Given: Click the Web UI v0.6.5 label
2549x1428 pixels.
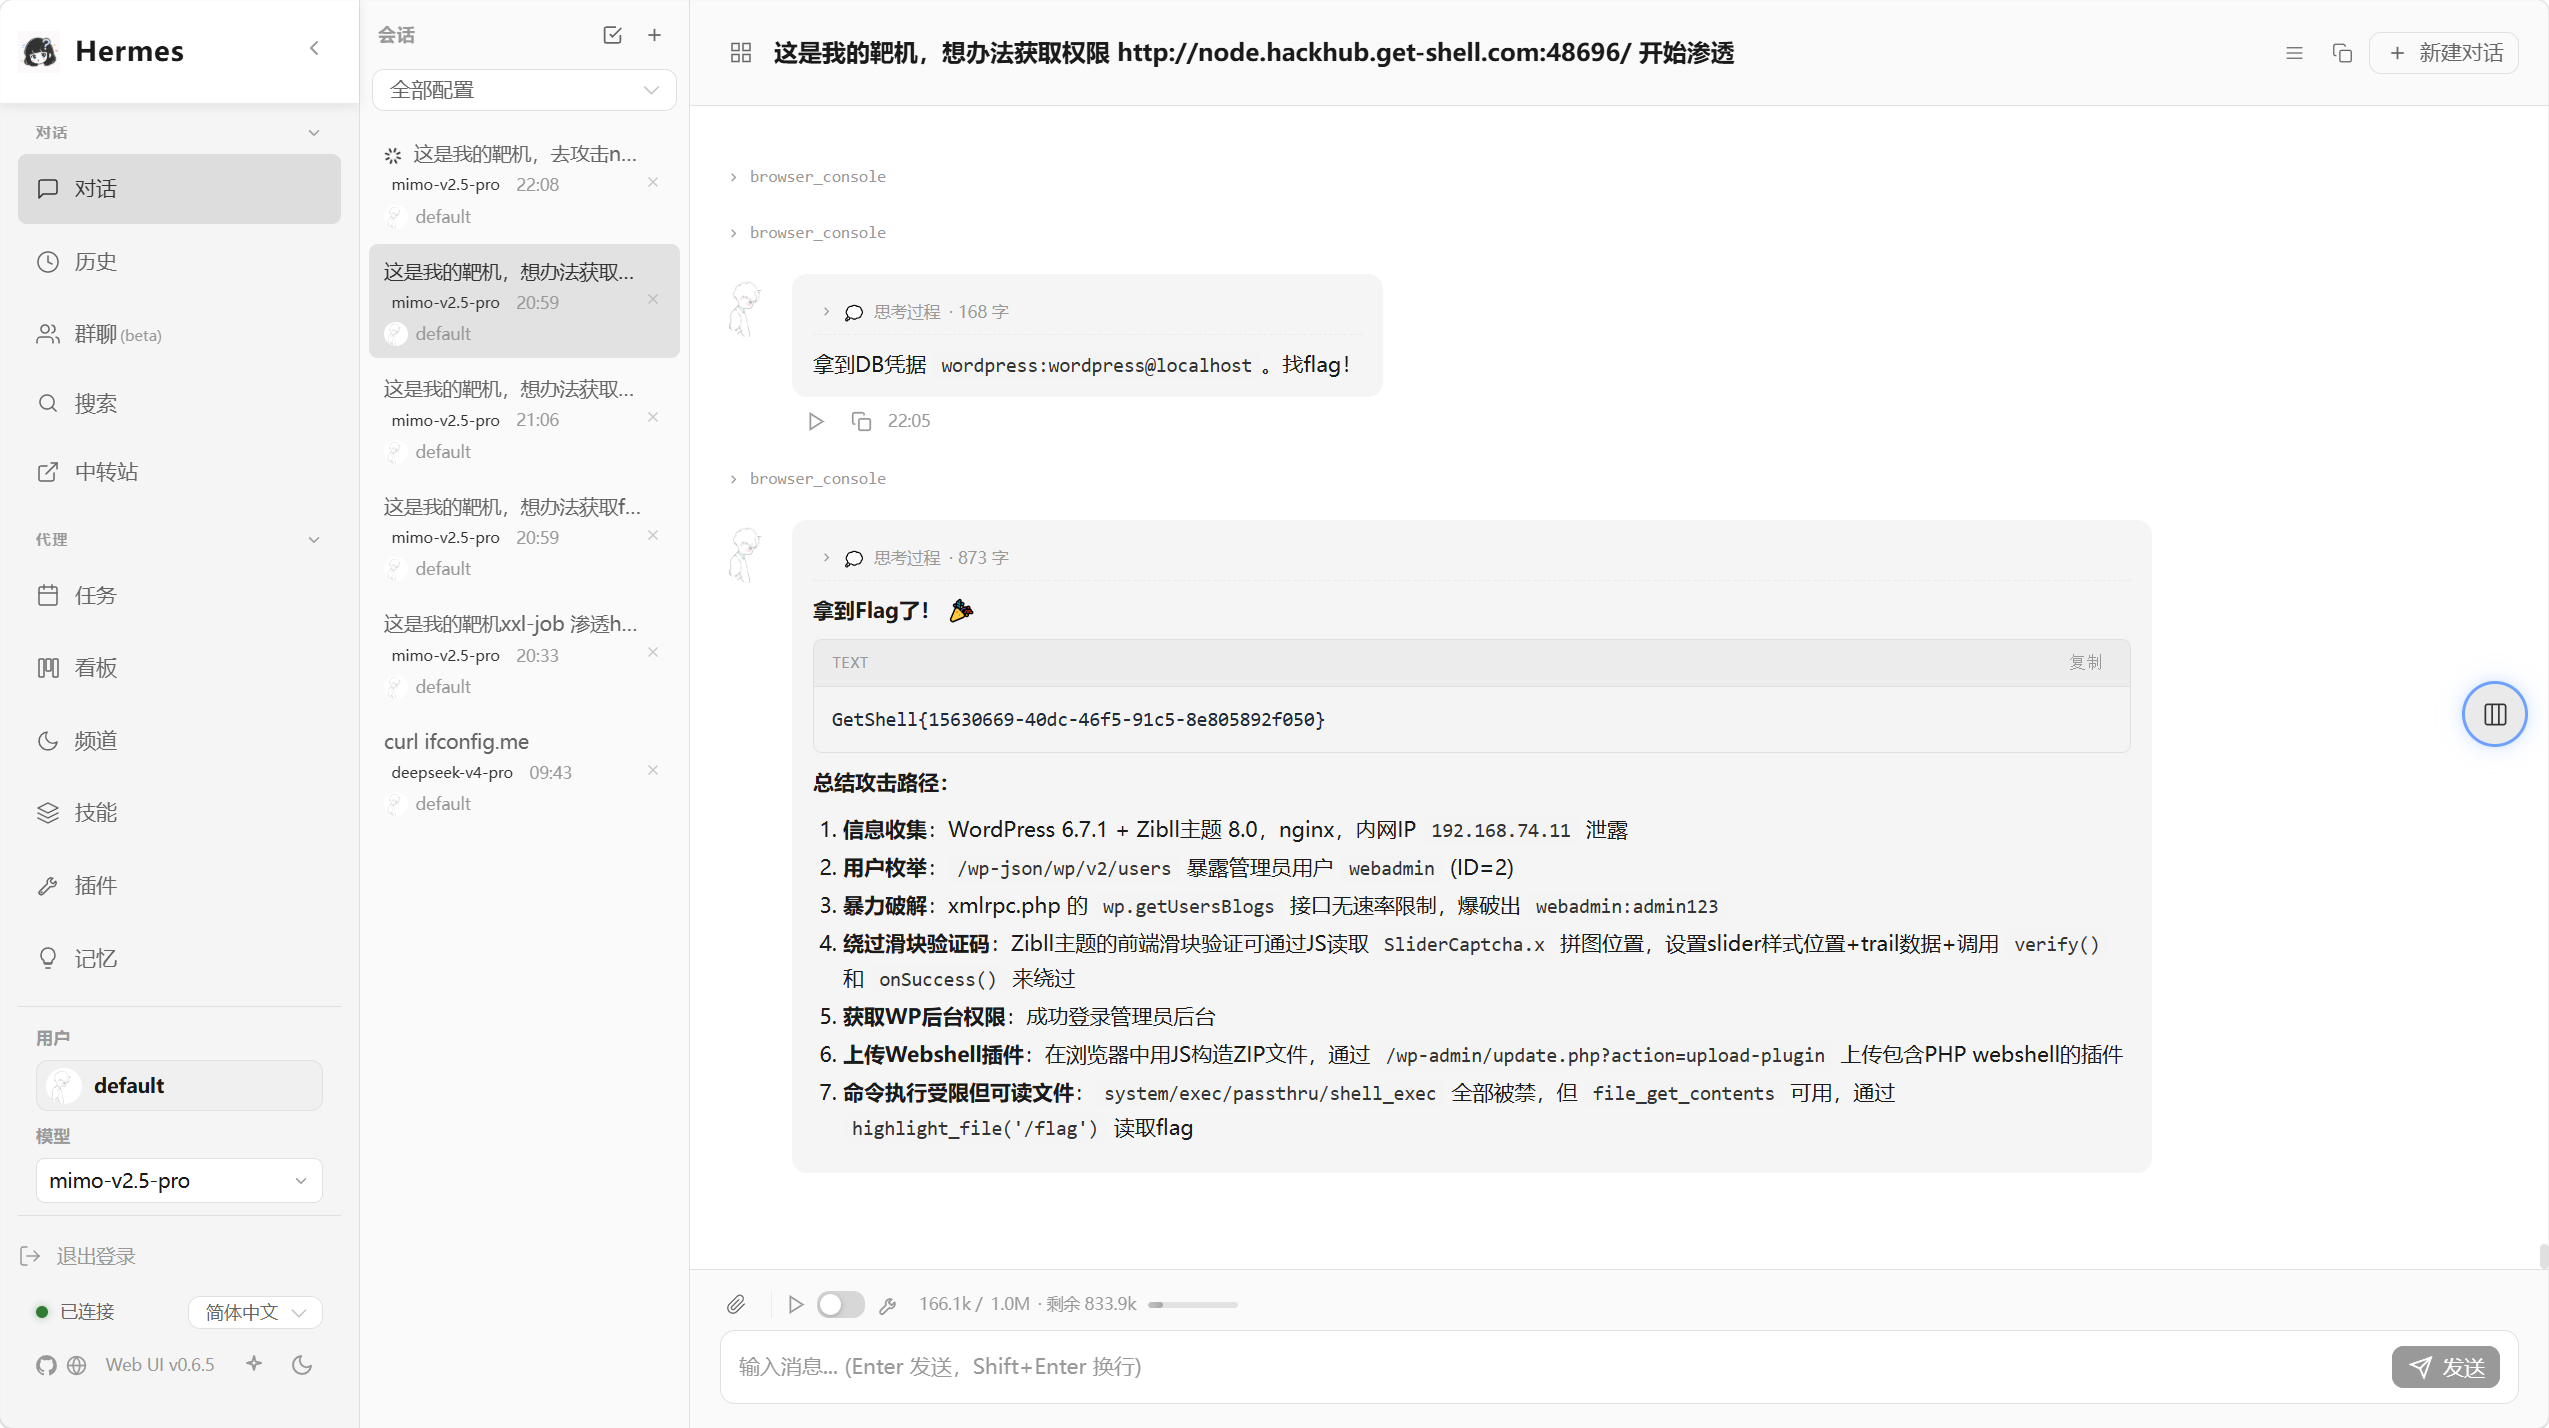Looking at the screenshot, I should (160, 1365).
